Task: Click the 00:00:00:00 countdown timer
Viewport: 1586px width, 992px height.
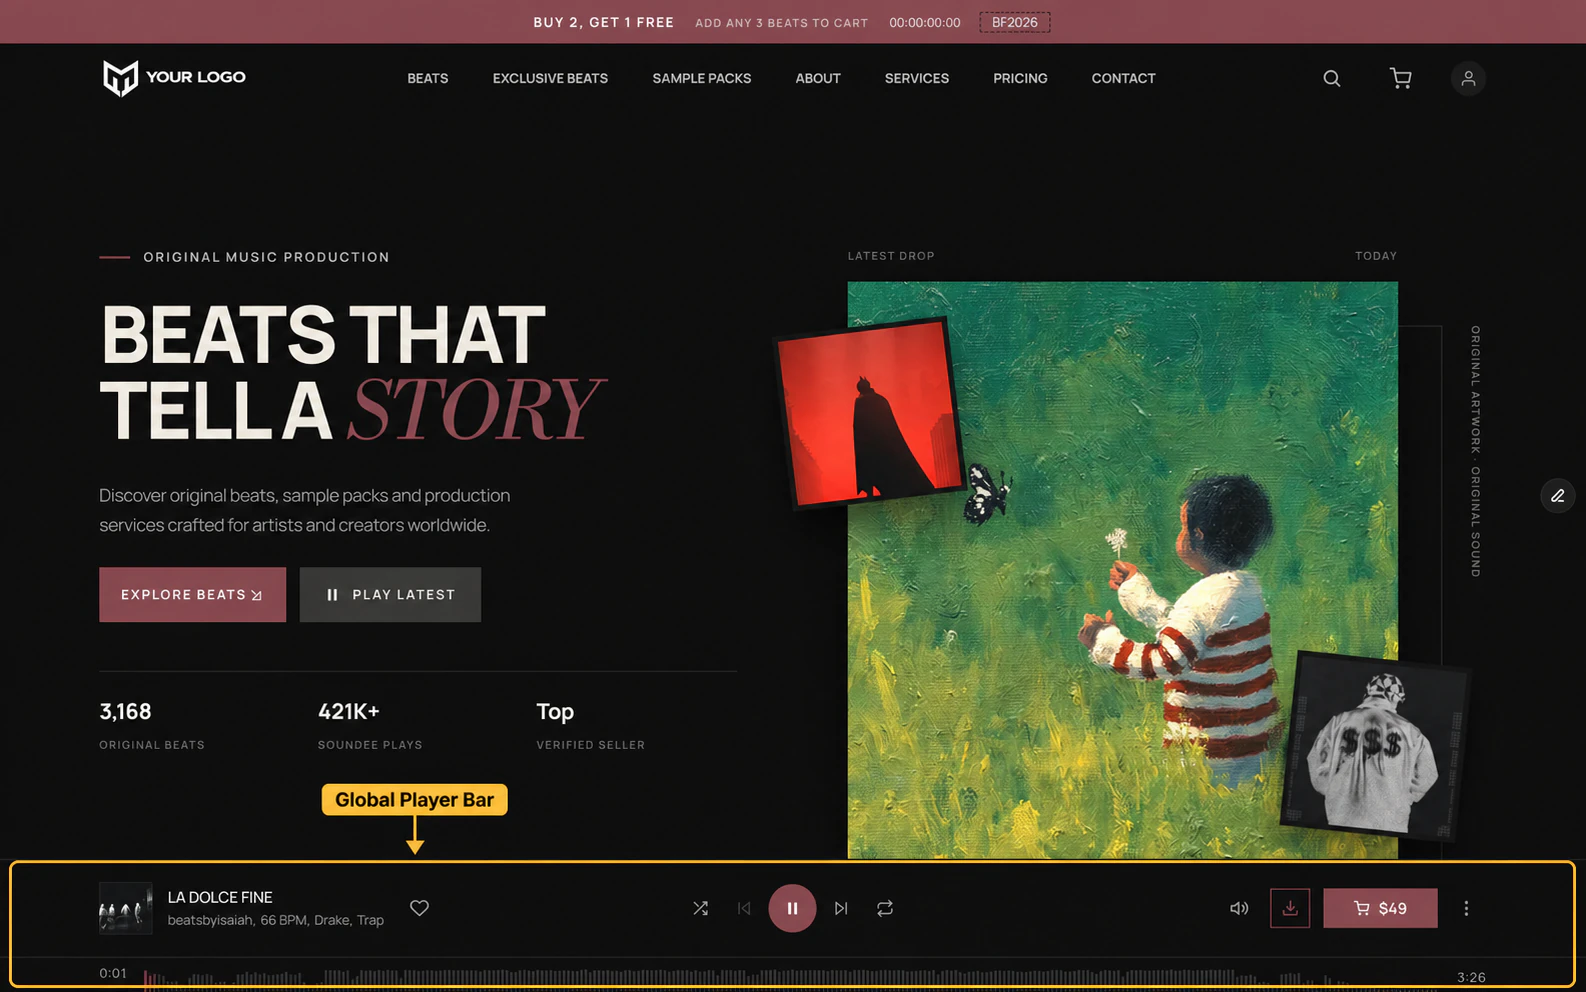Action: pyautogui.click(x=925, y=22)
